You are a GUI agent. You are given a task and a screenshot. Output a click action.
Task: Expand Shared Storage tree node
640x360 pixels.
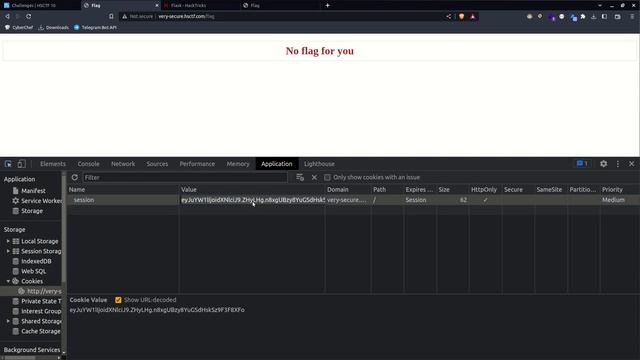click(8, 321)
